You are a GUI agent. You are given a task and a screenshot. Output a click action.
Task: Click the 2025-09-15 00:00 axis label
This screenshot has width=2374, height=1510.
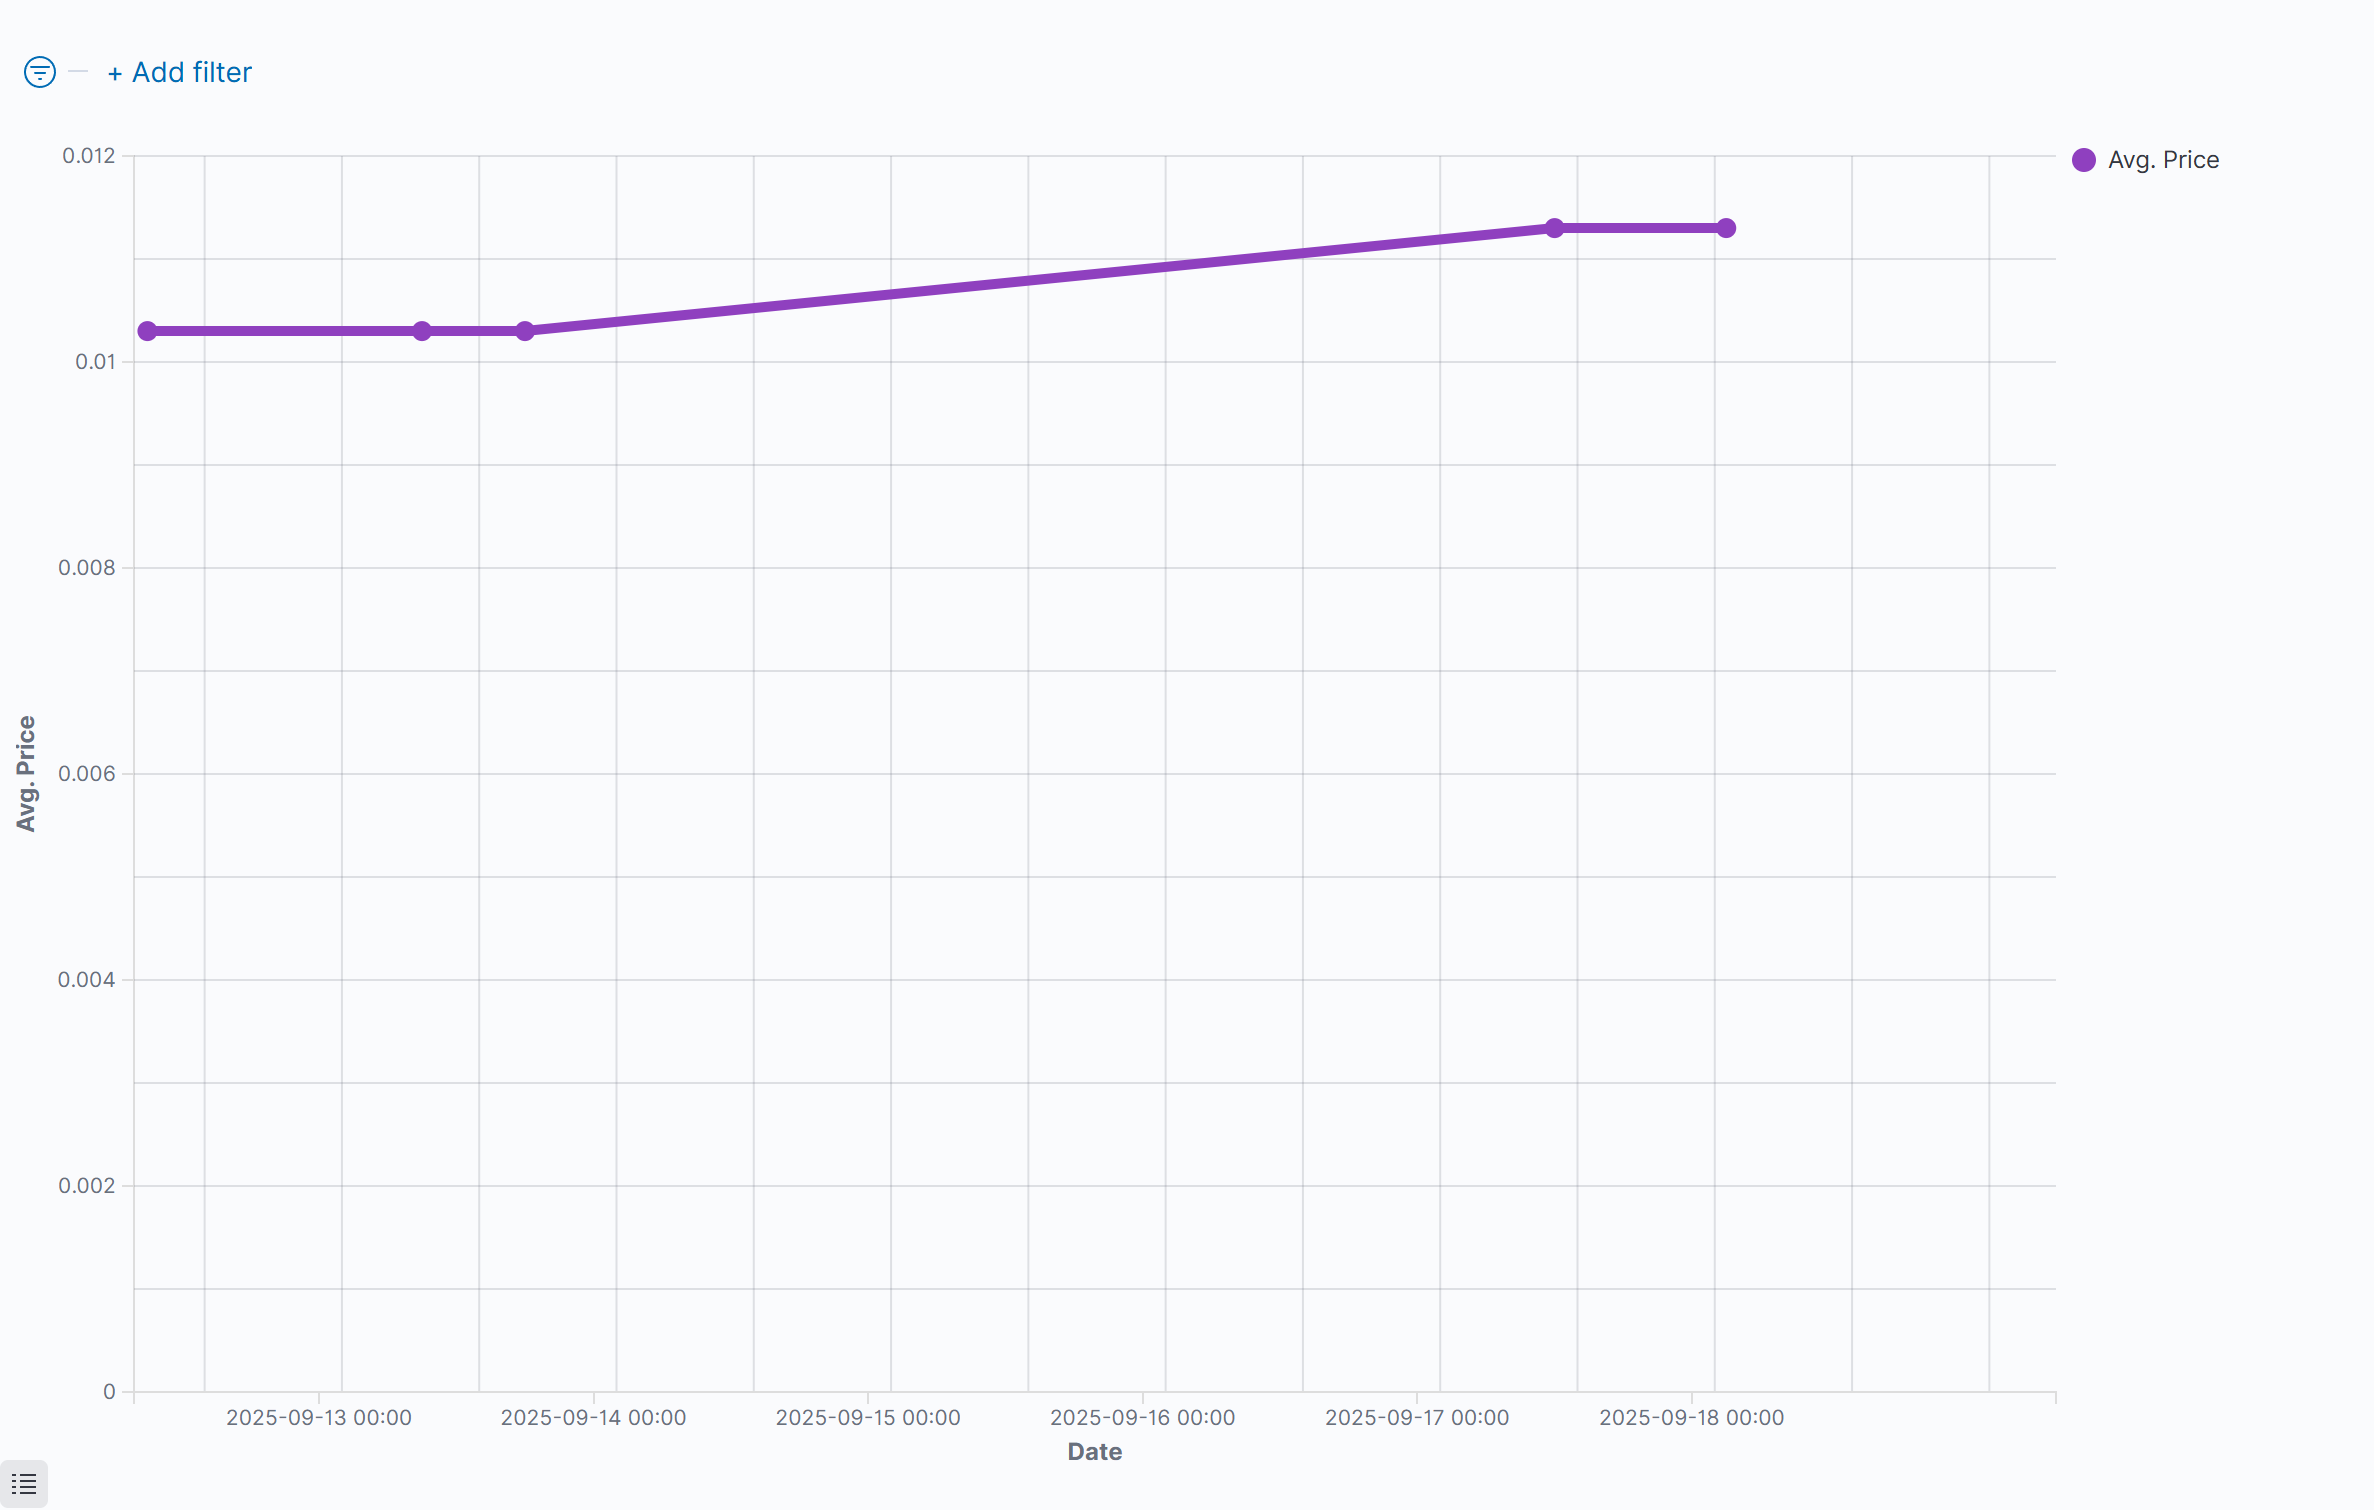pos(868,1417)
